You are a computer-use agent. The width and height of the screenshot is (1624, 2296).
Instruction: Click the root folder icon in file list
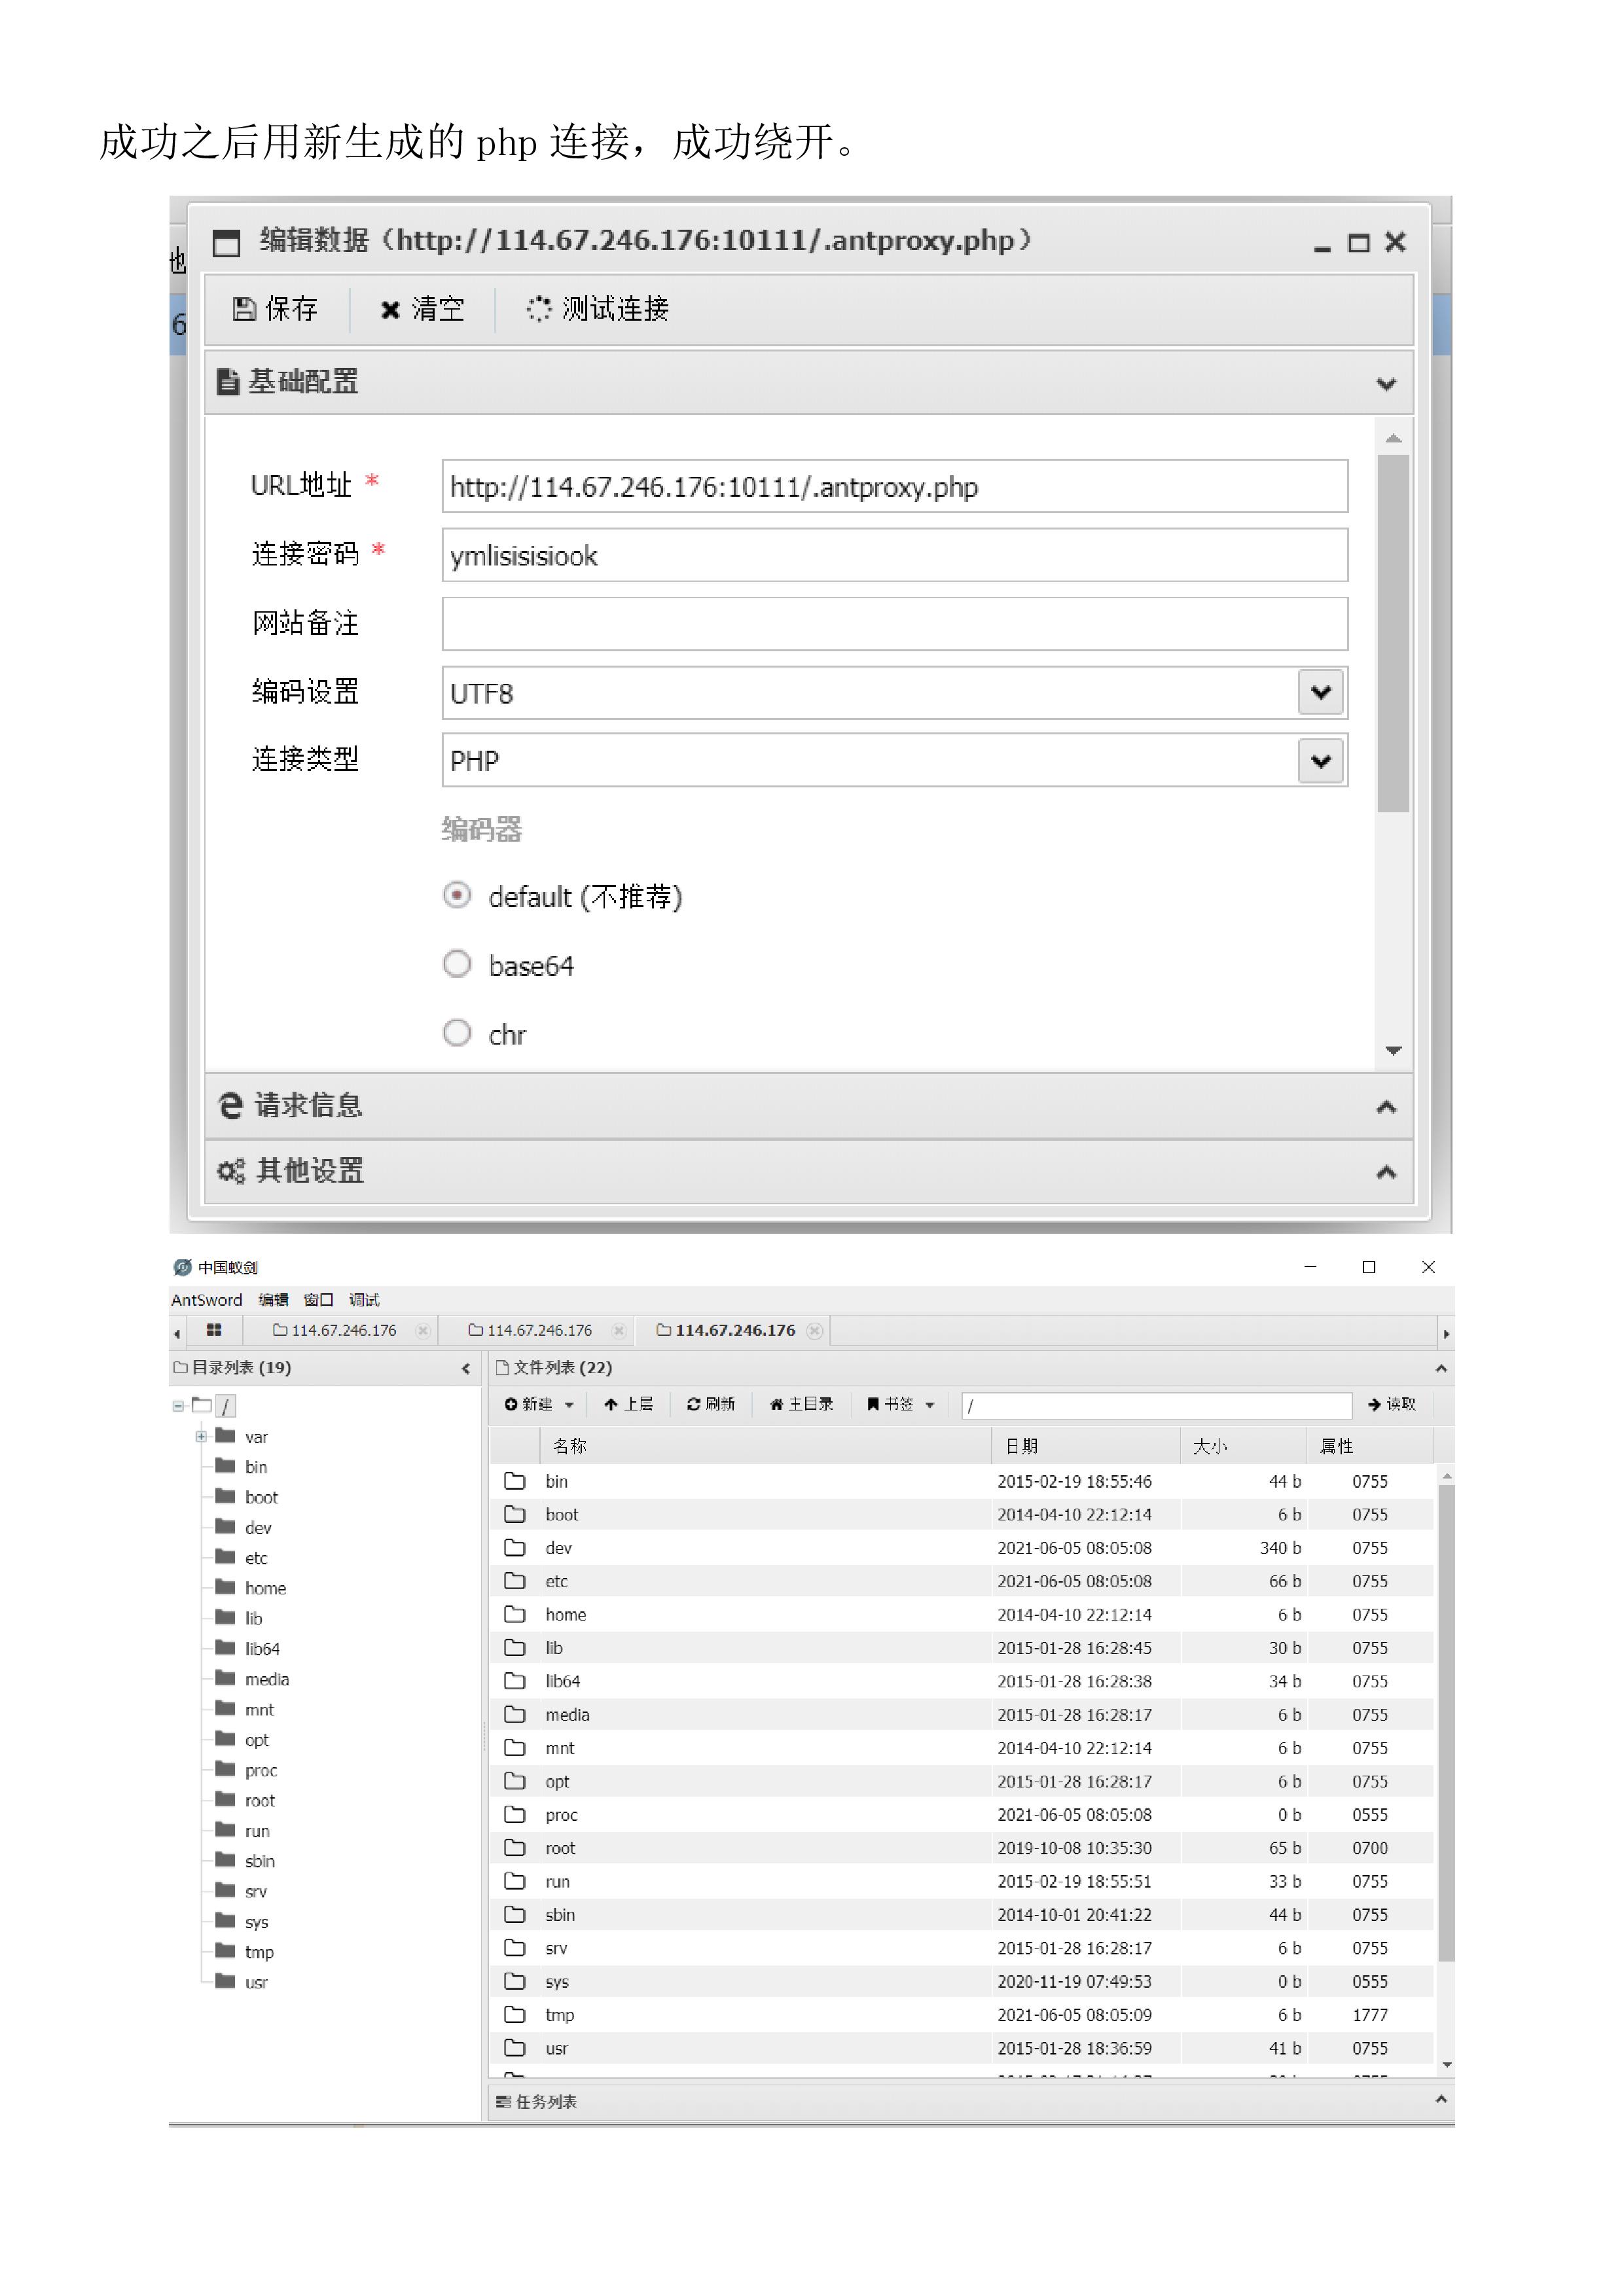click(515, 1848)
